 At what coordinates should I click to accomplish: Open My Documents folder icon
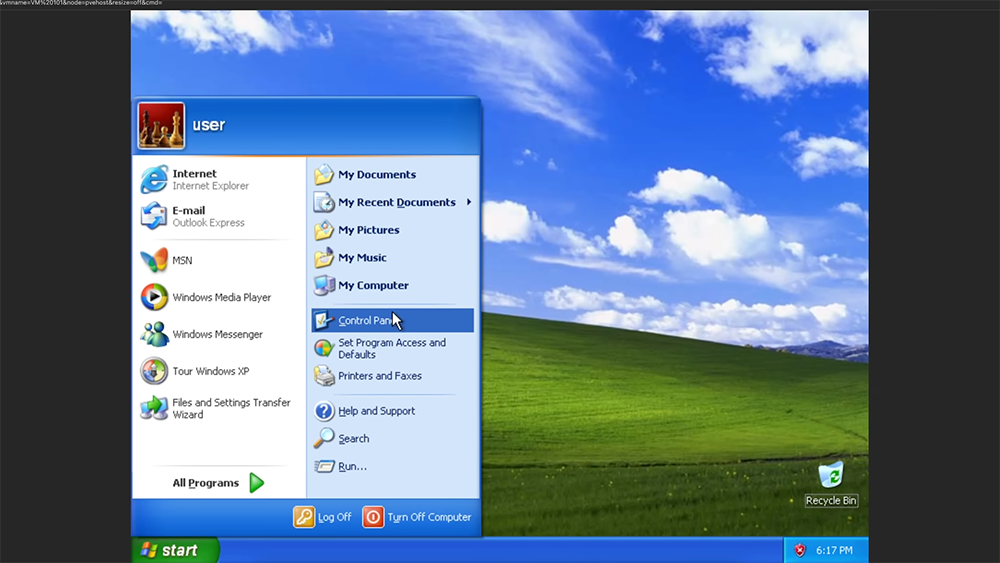324,174
